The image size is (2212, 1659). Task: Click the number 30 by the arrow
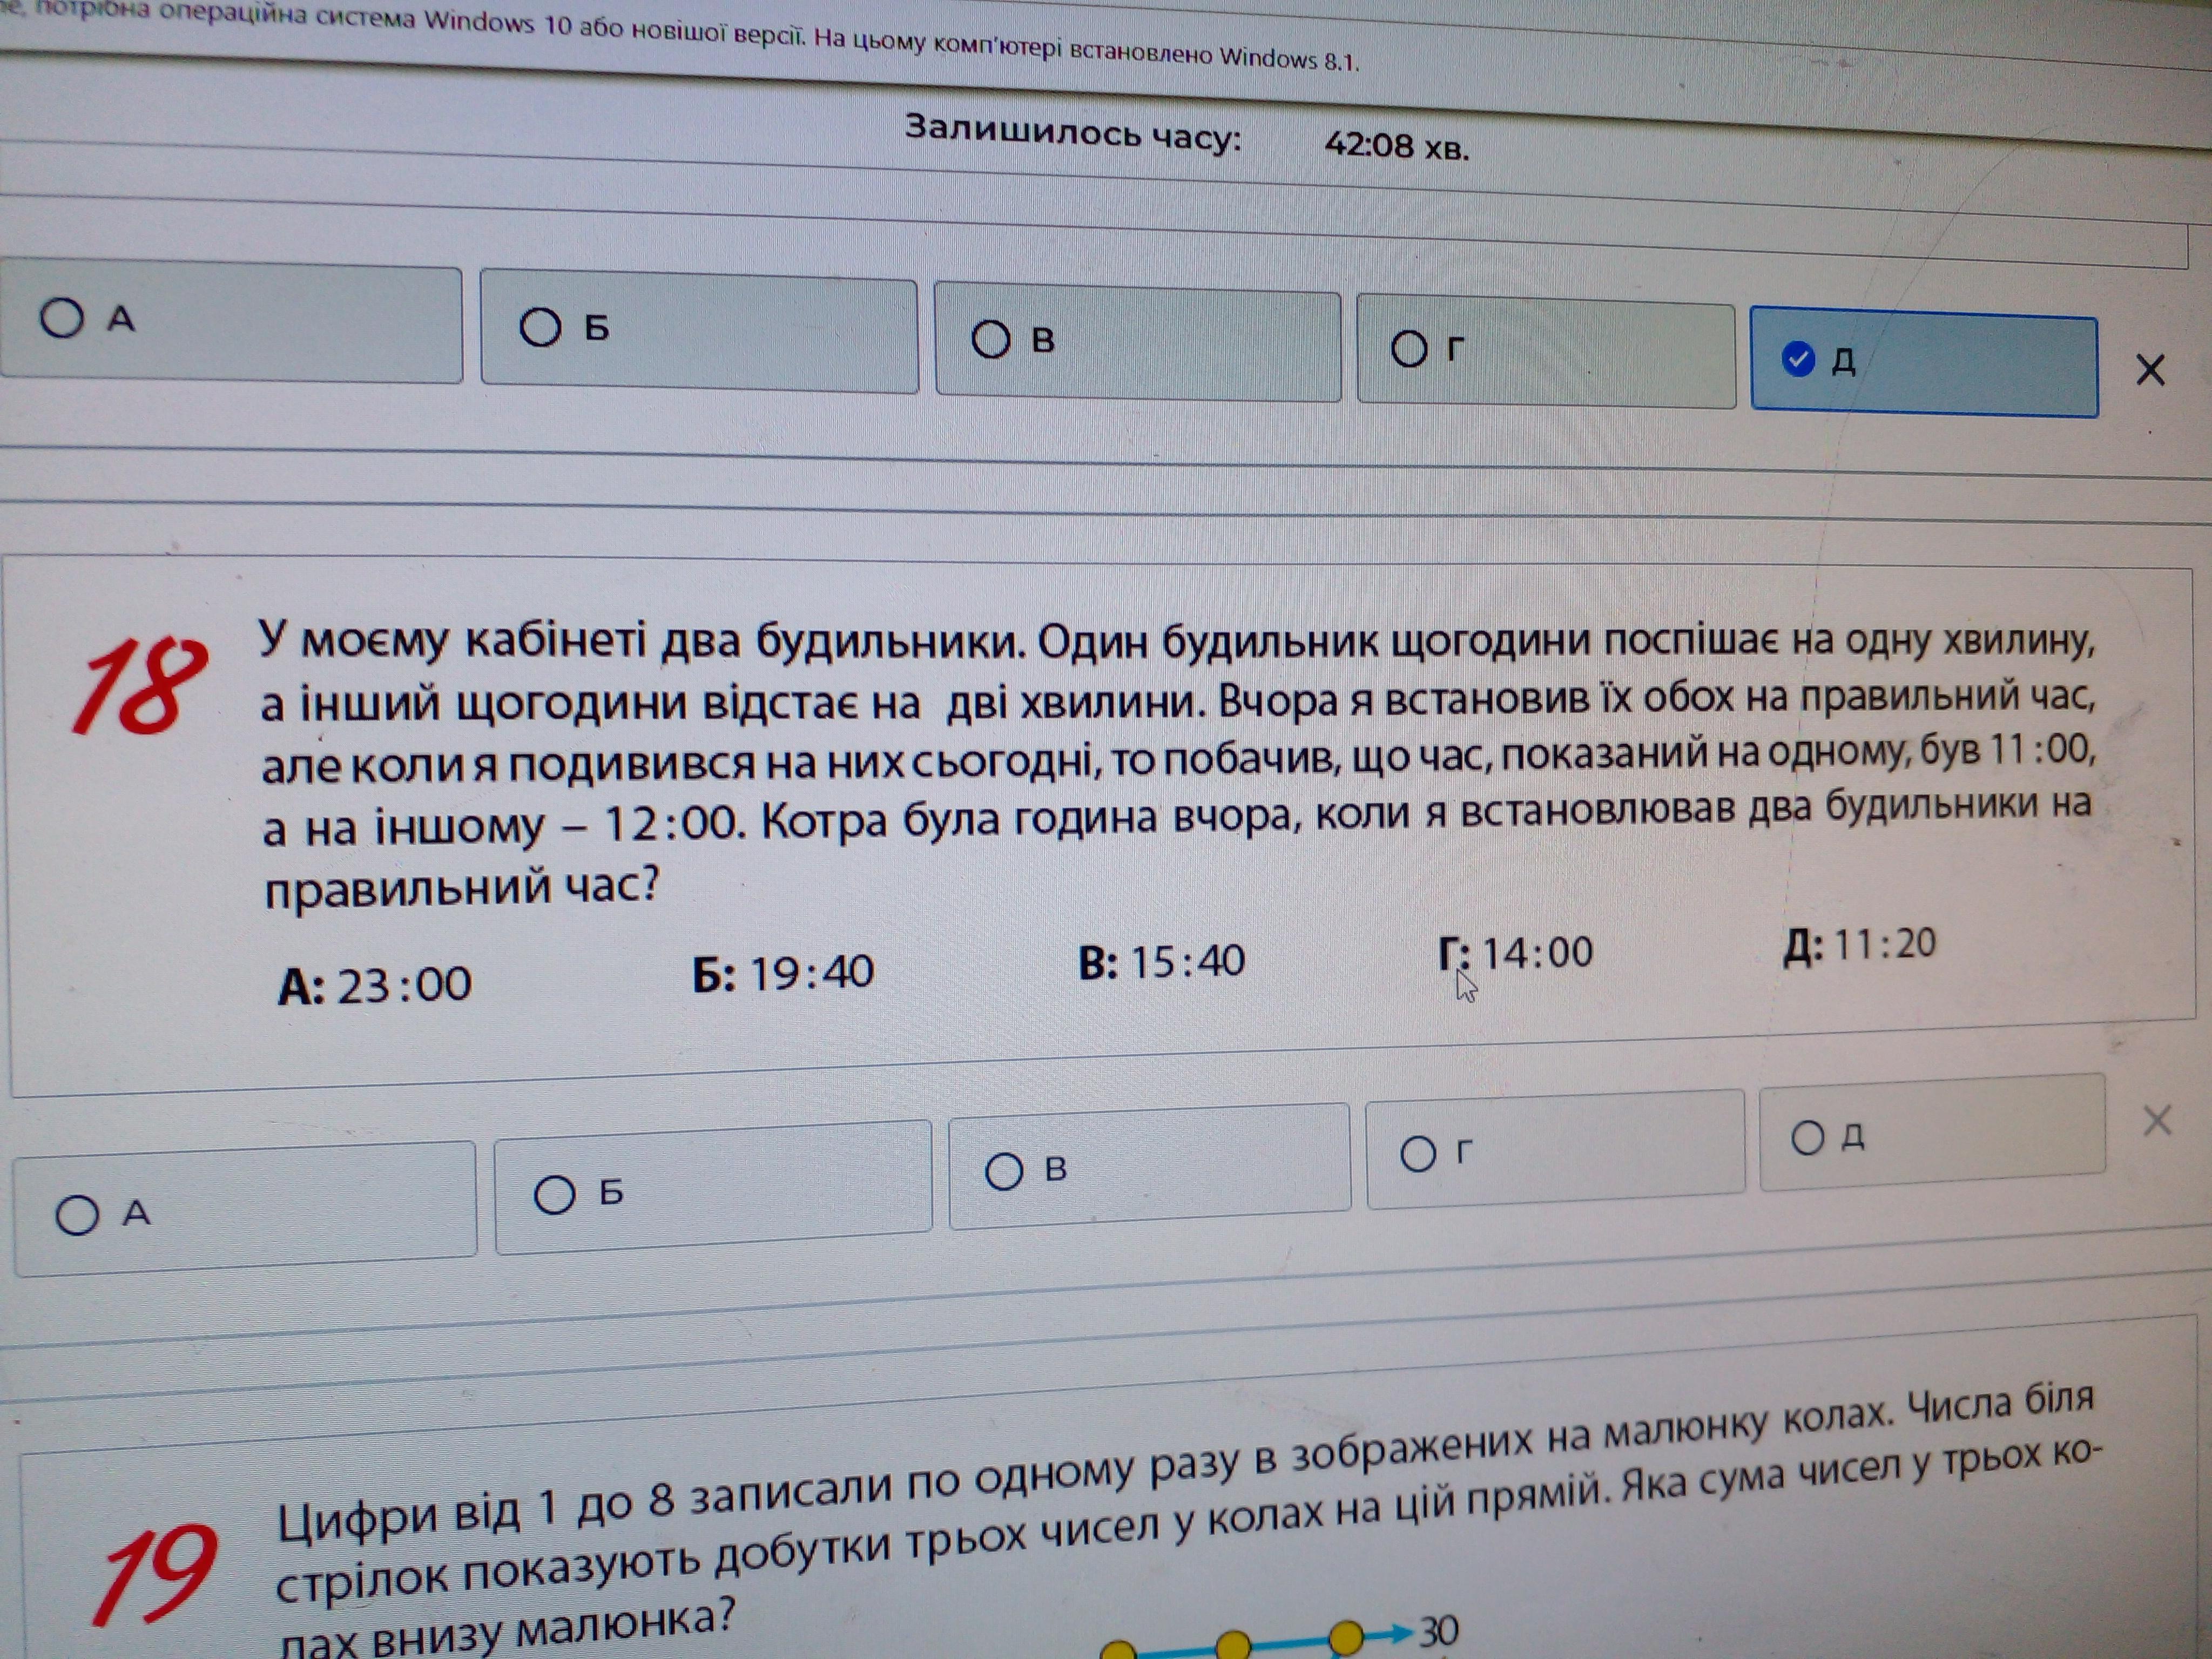click(1439, 1632)
